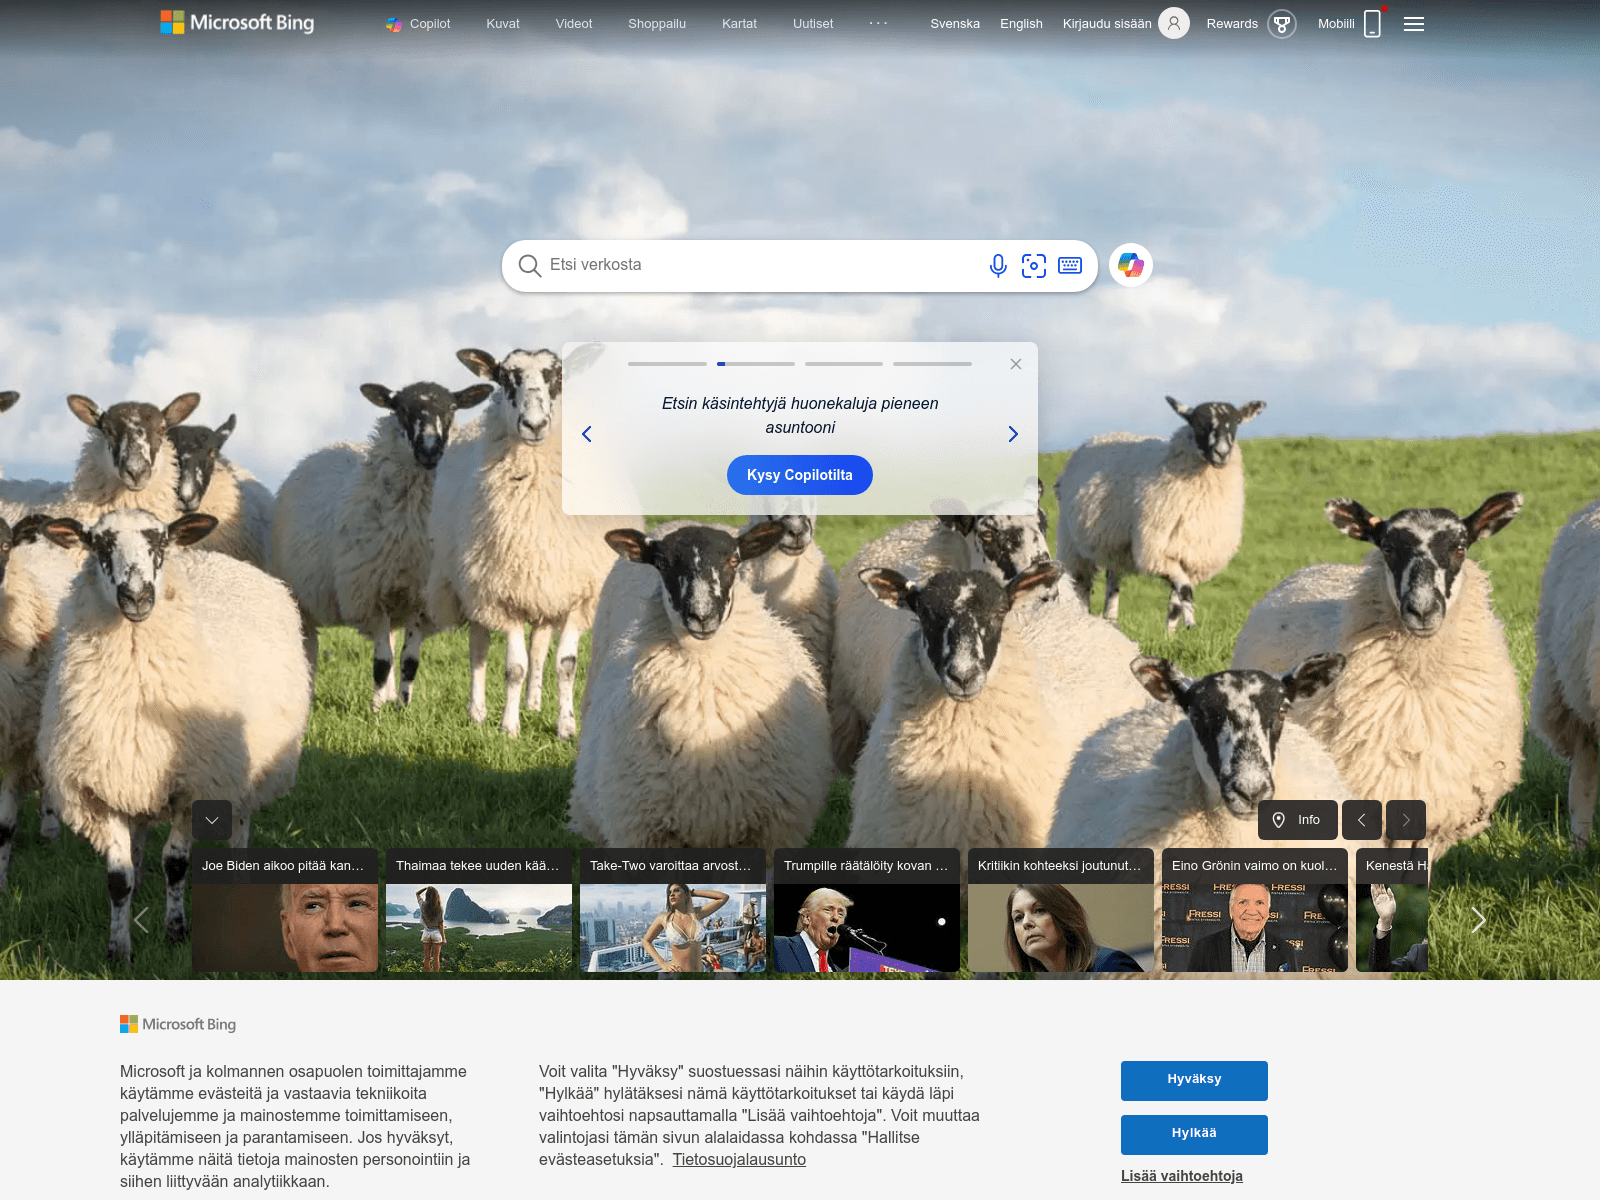Click the suggestion text about käsintehtyjä huonekaluja
This screenshot has height=1200, width=1600.
[x=800, y=415]
